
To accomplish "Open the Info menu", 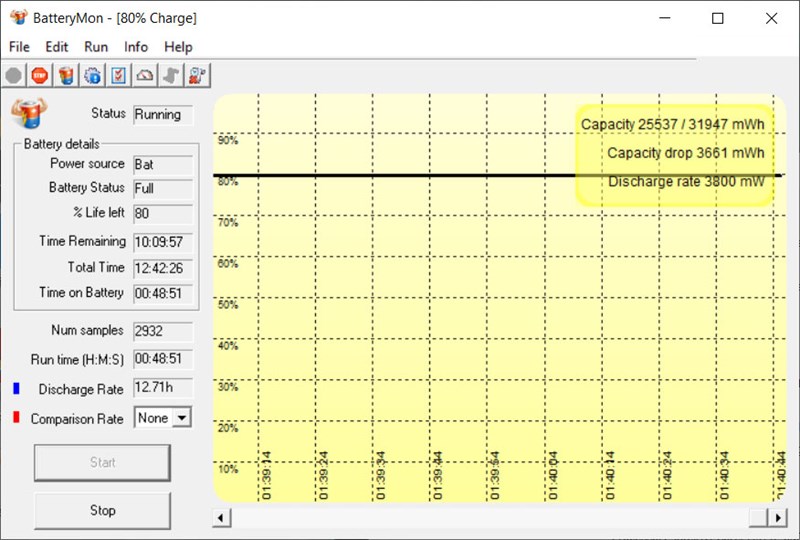I will (136, 47).
